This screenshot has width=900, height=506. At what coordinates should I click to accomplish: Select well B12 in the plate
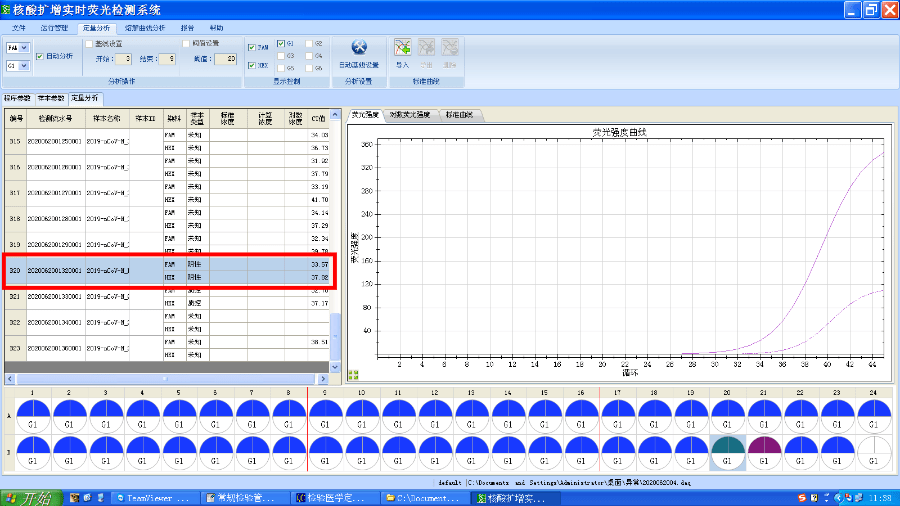point(435,452)
